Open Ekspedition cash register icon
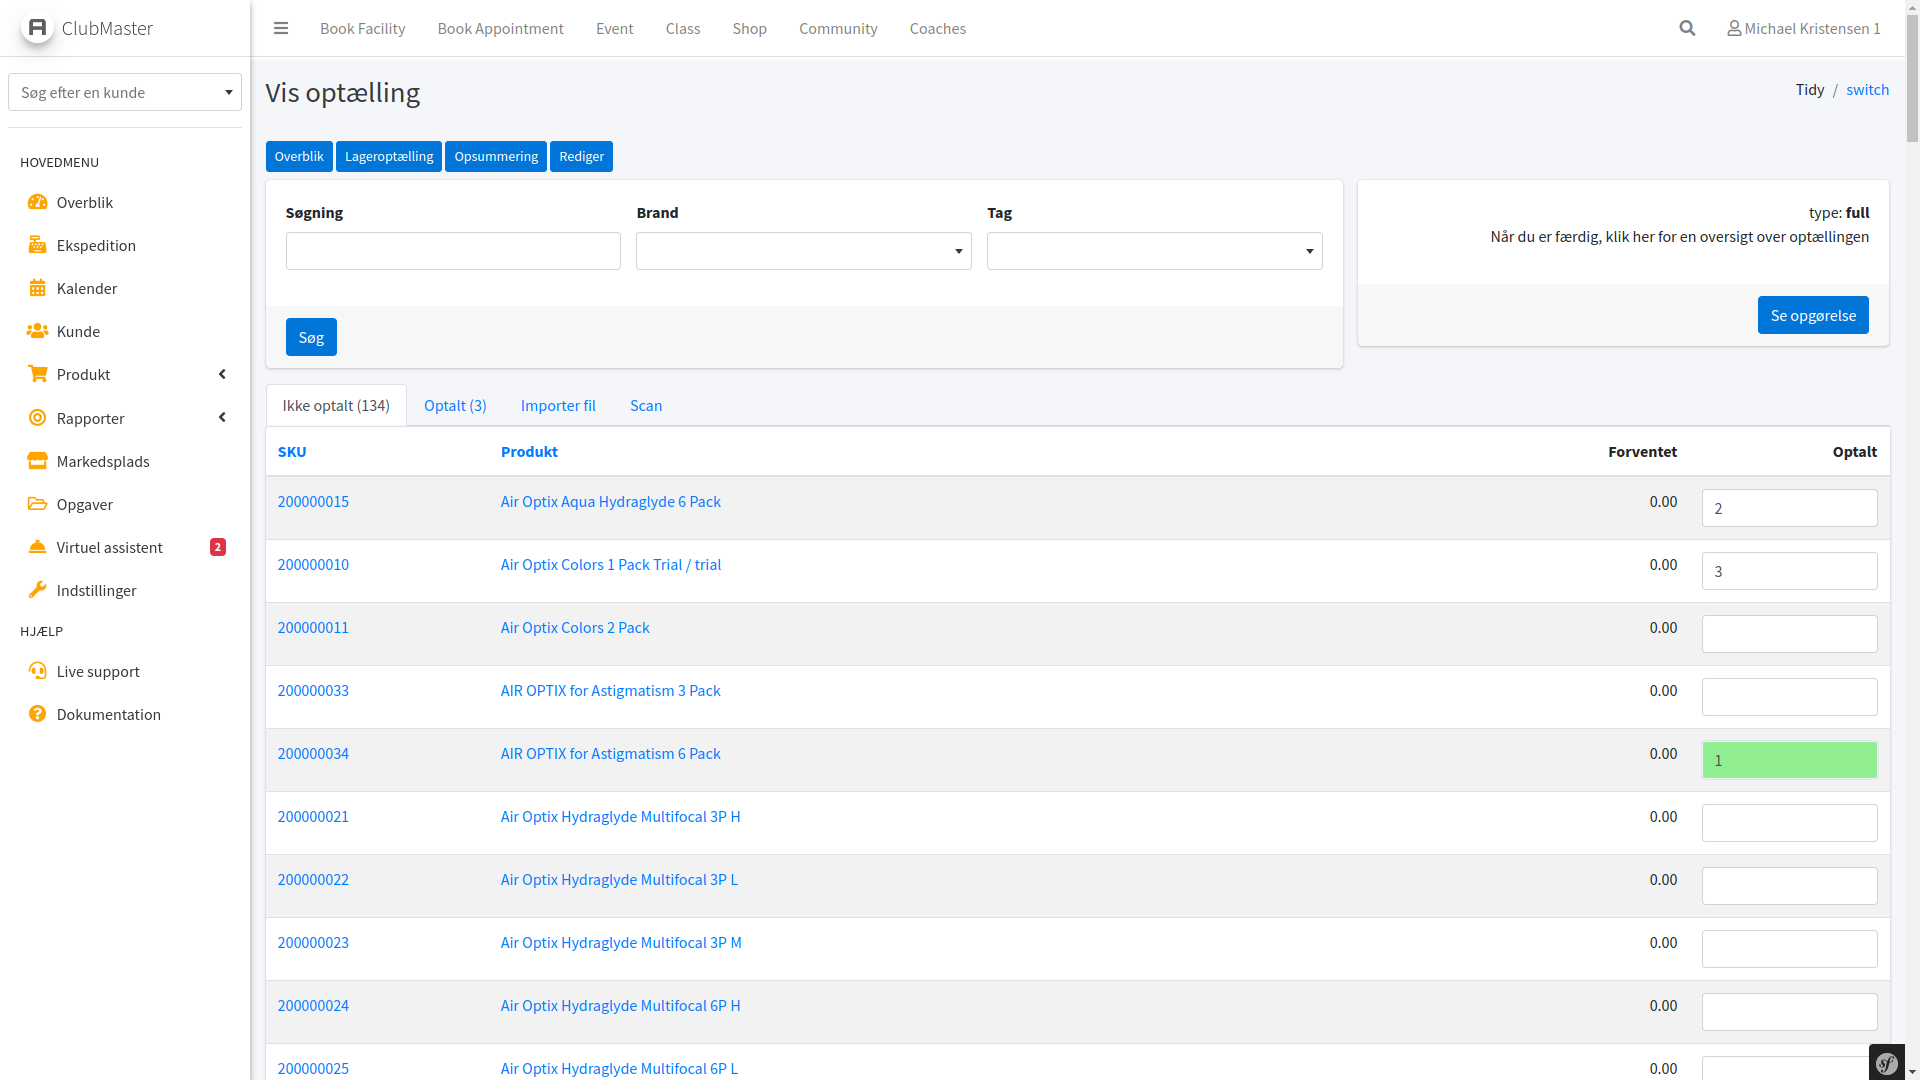The image size is (1920, 1080). click(37, 245)
